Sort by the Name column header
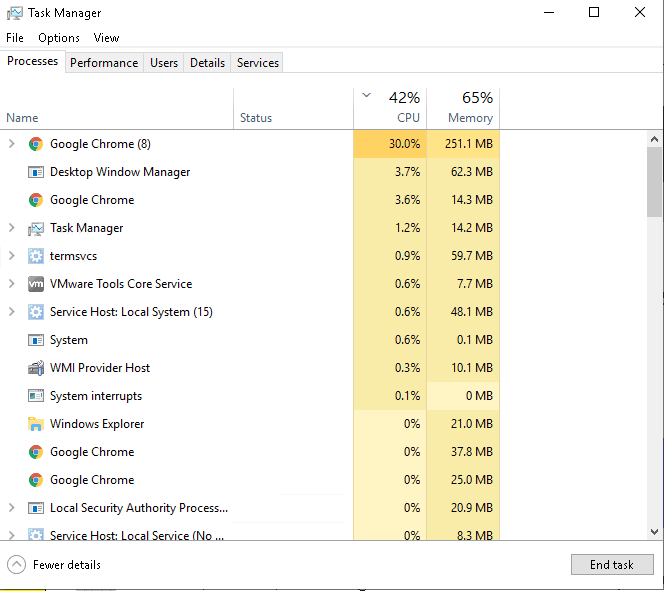The image size is (664, 591). [x=116, y=108]
